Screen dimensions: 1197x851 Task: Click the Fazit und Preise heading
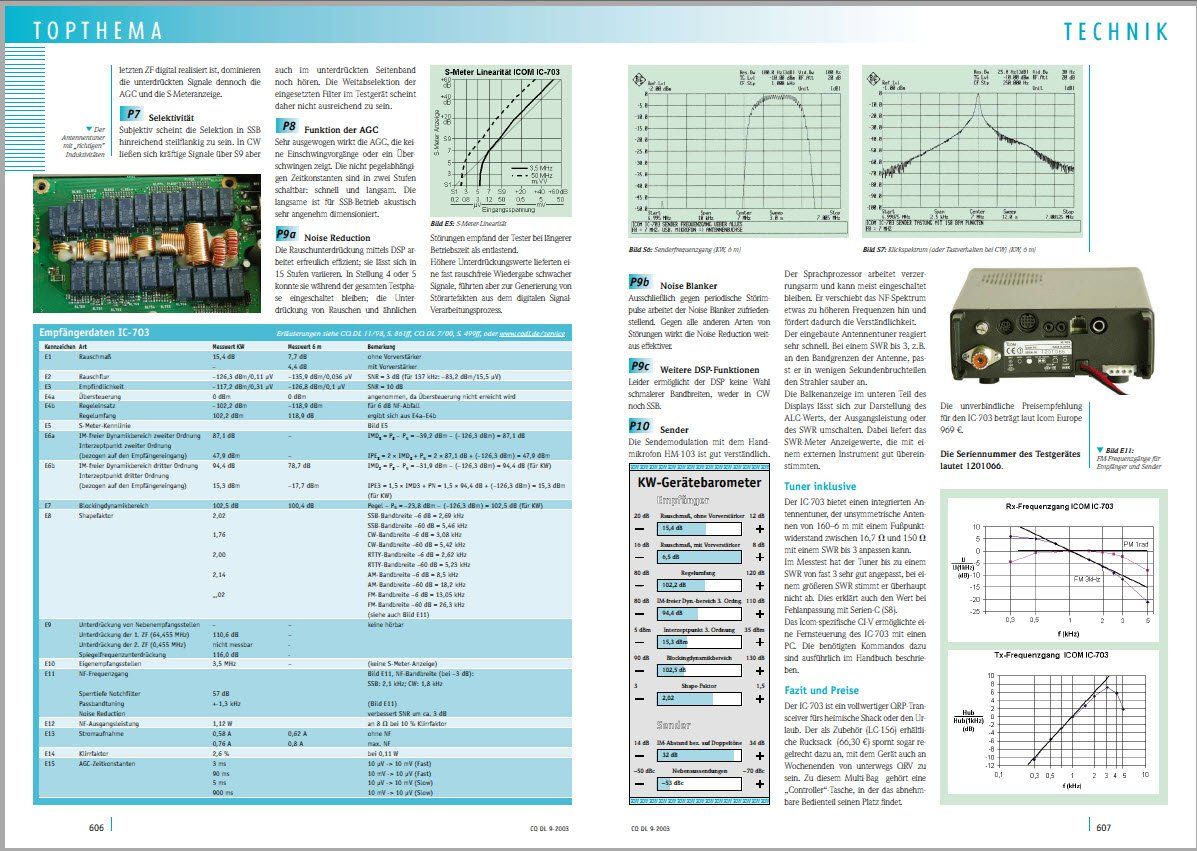click(x=821, y=690)
